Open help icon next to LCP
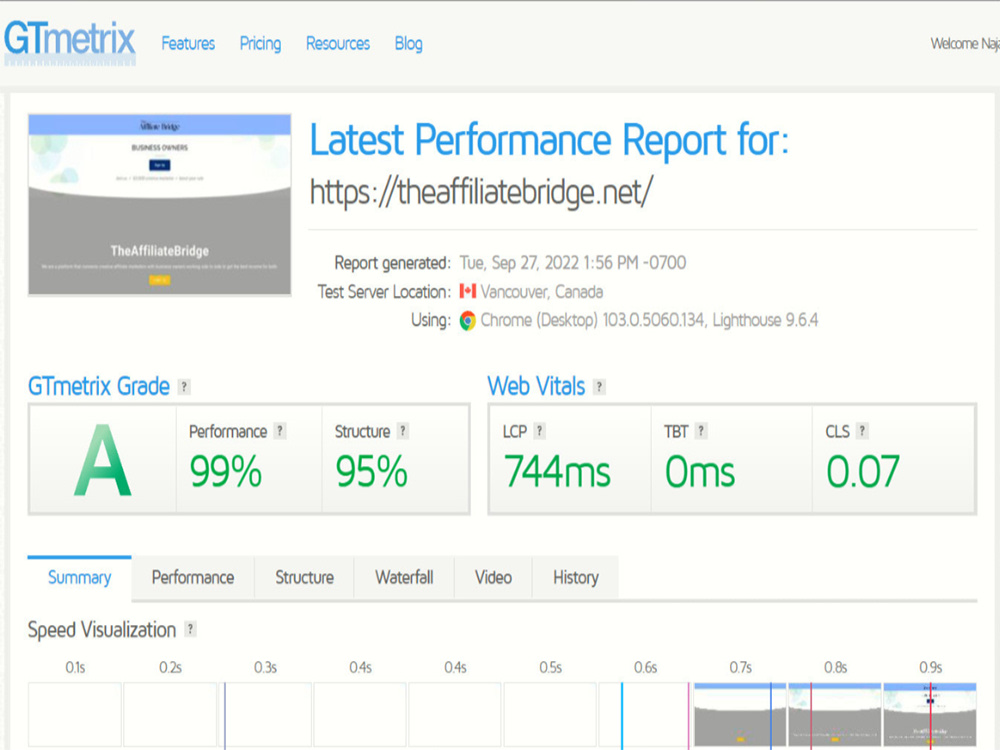1000x750 pixels. click(x=540, y=431)
